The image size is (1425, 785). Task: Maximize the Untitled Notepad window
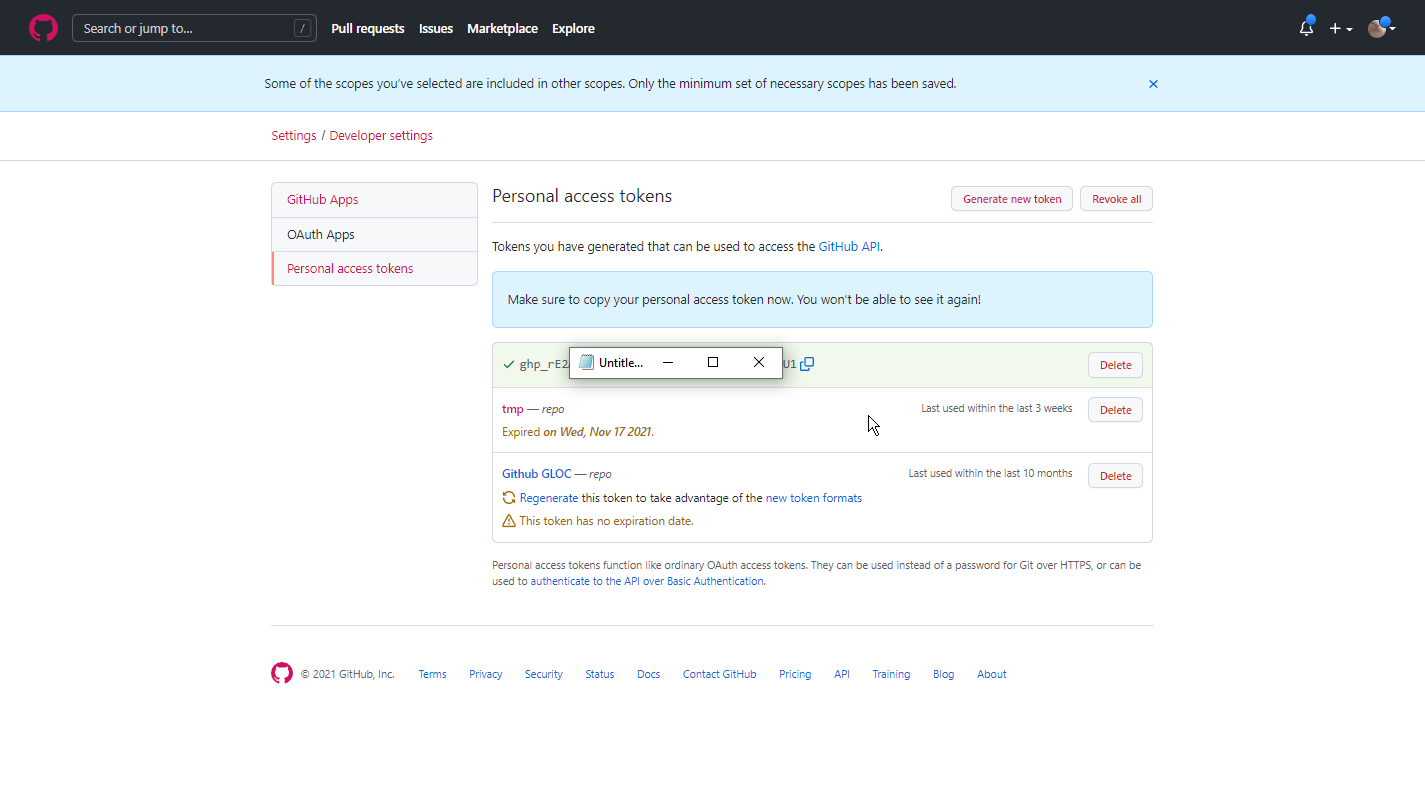pos(713,362)
